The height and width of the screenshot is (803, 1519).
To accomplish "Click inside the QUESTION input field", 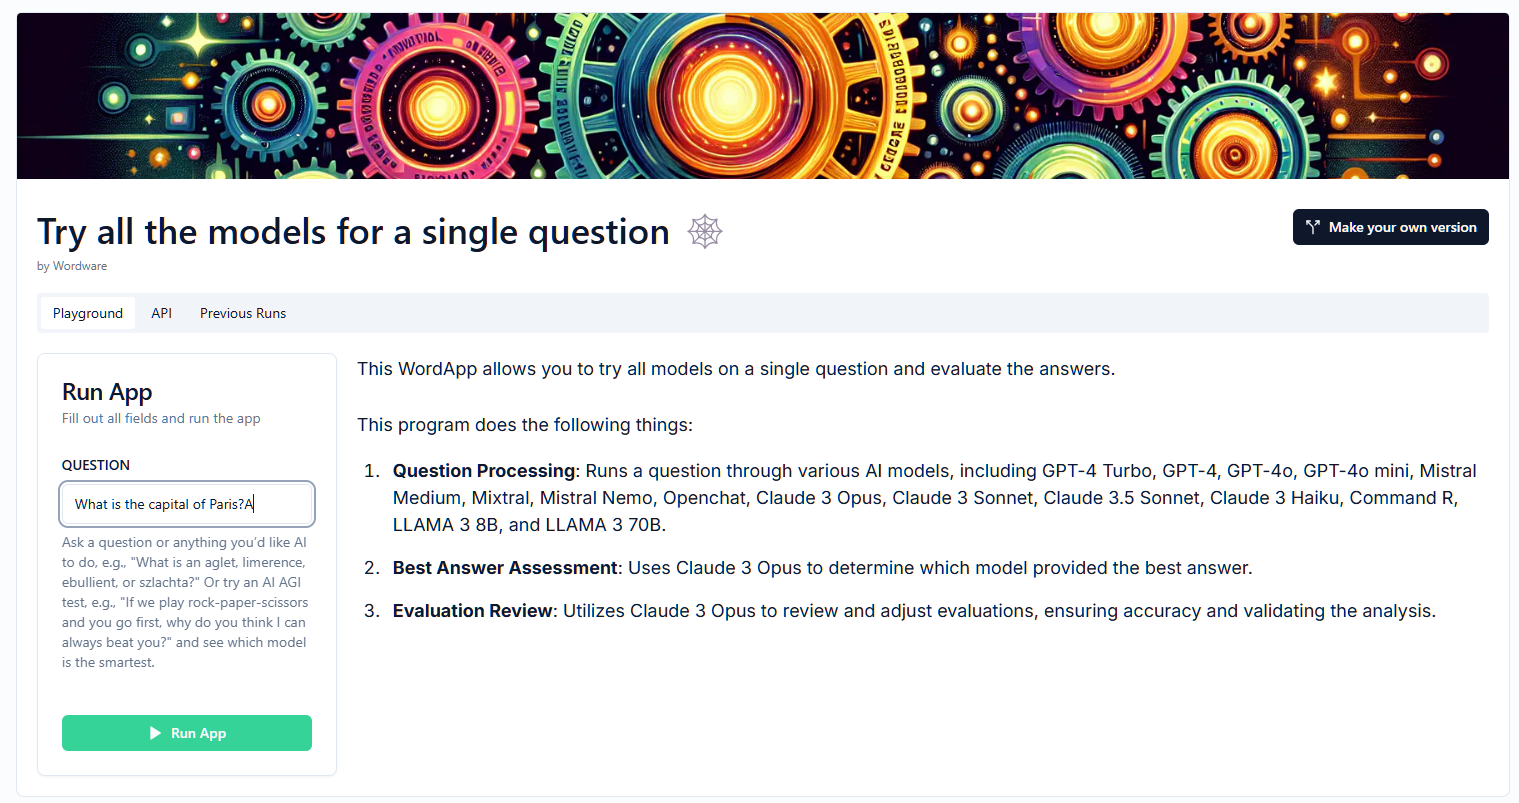I will coord(186,504).
